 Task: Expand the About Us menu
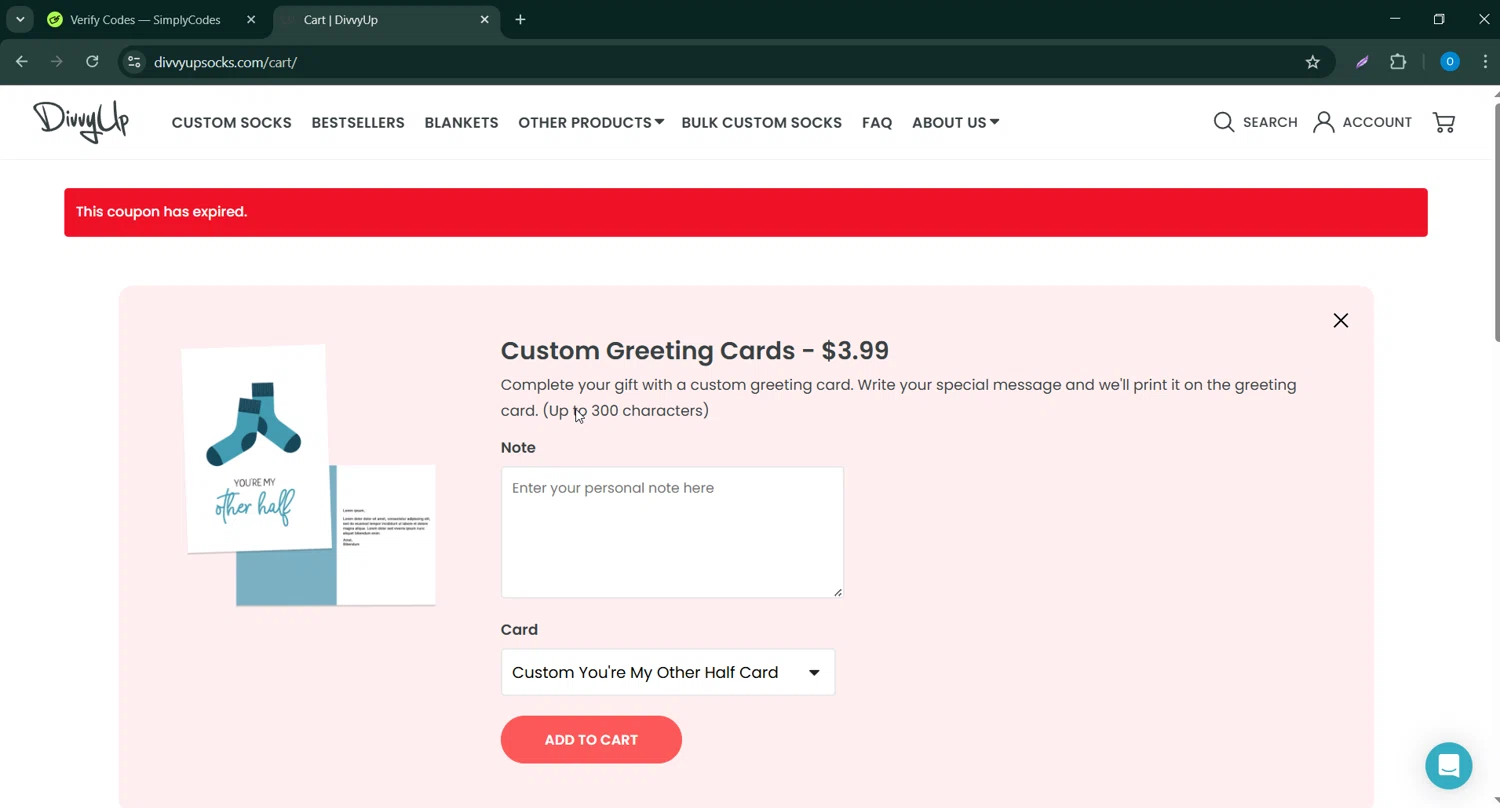click(955, 122)
